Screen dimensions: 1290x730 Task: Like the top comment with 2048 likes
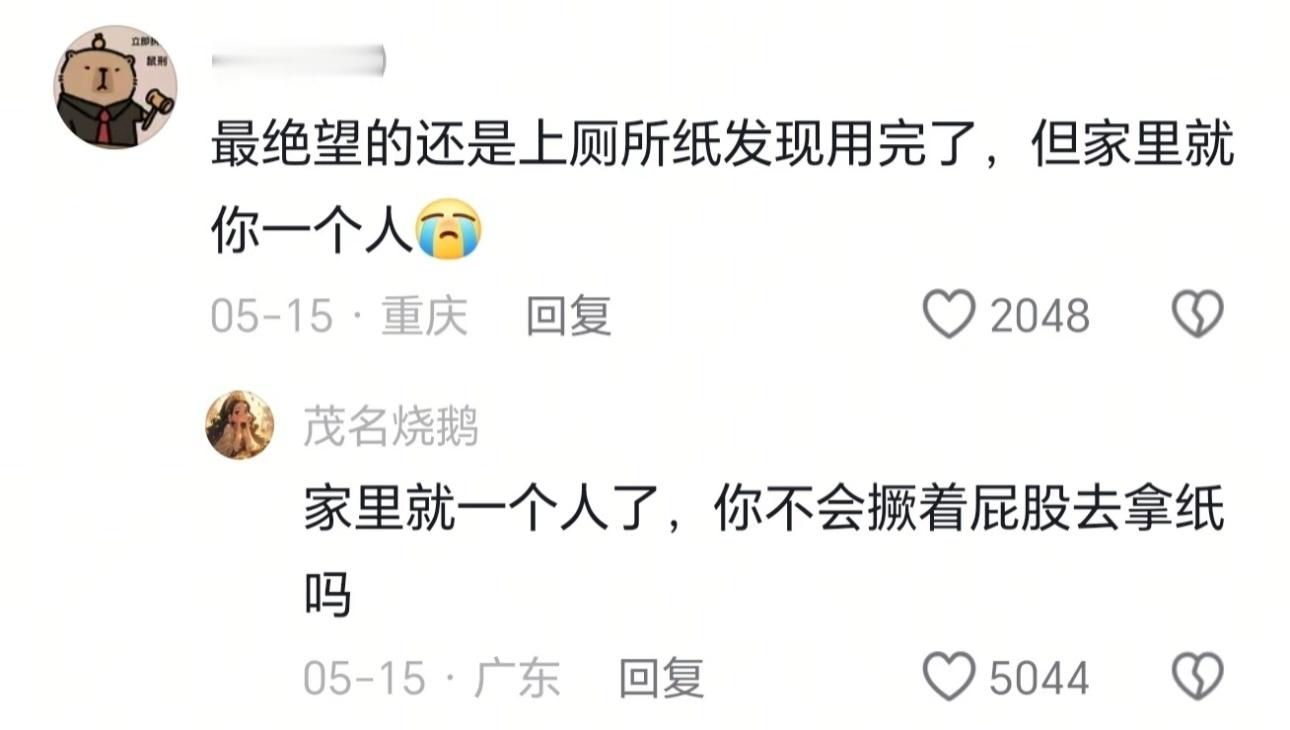pos(948,316)
